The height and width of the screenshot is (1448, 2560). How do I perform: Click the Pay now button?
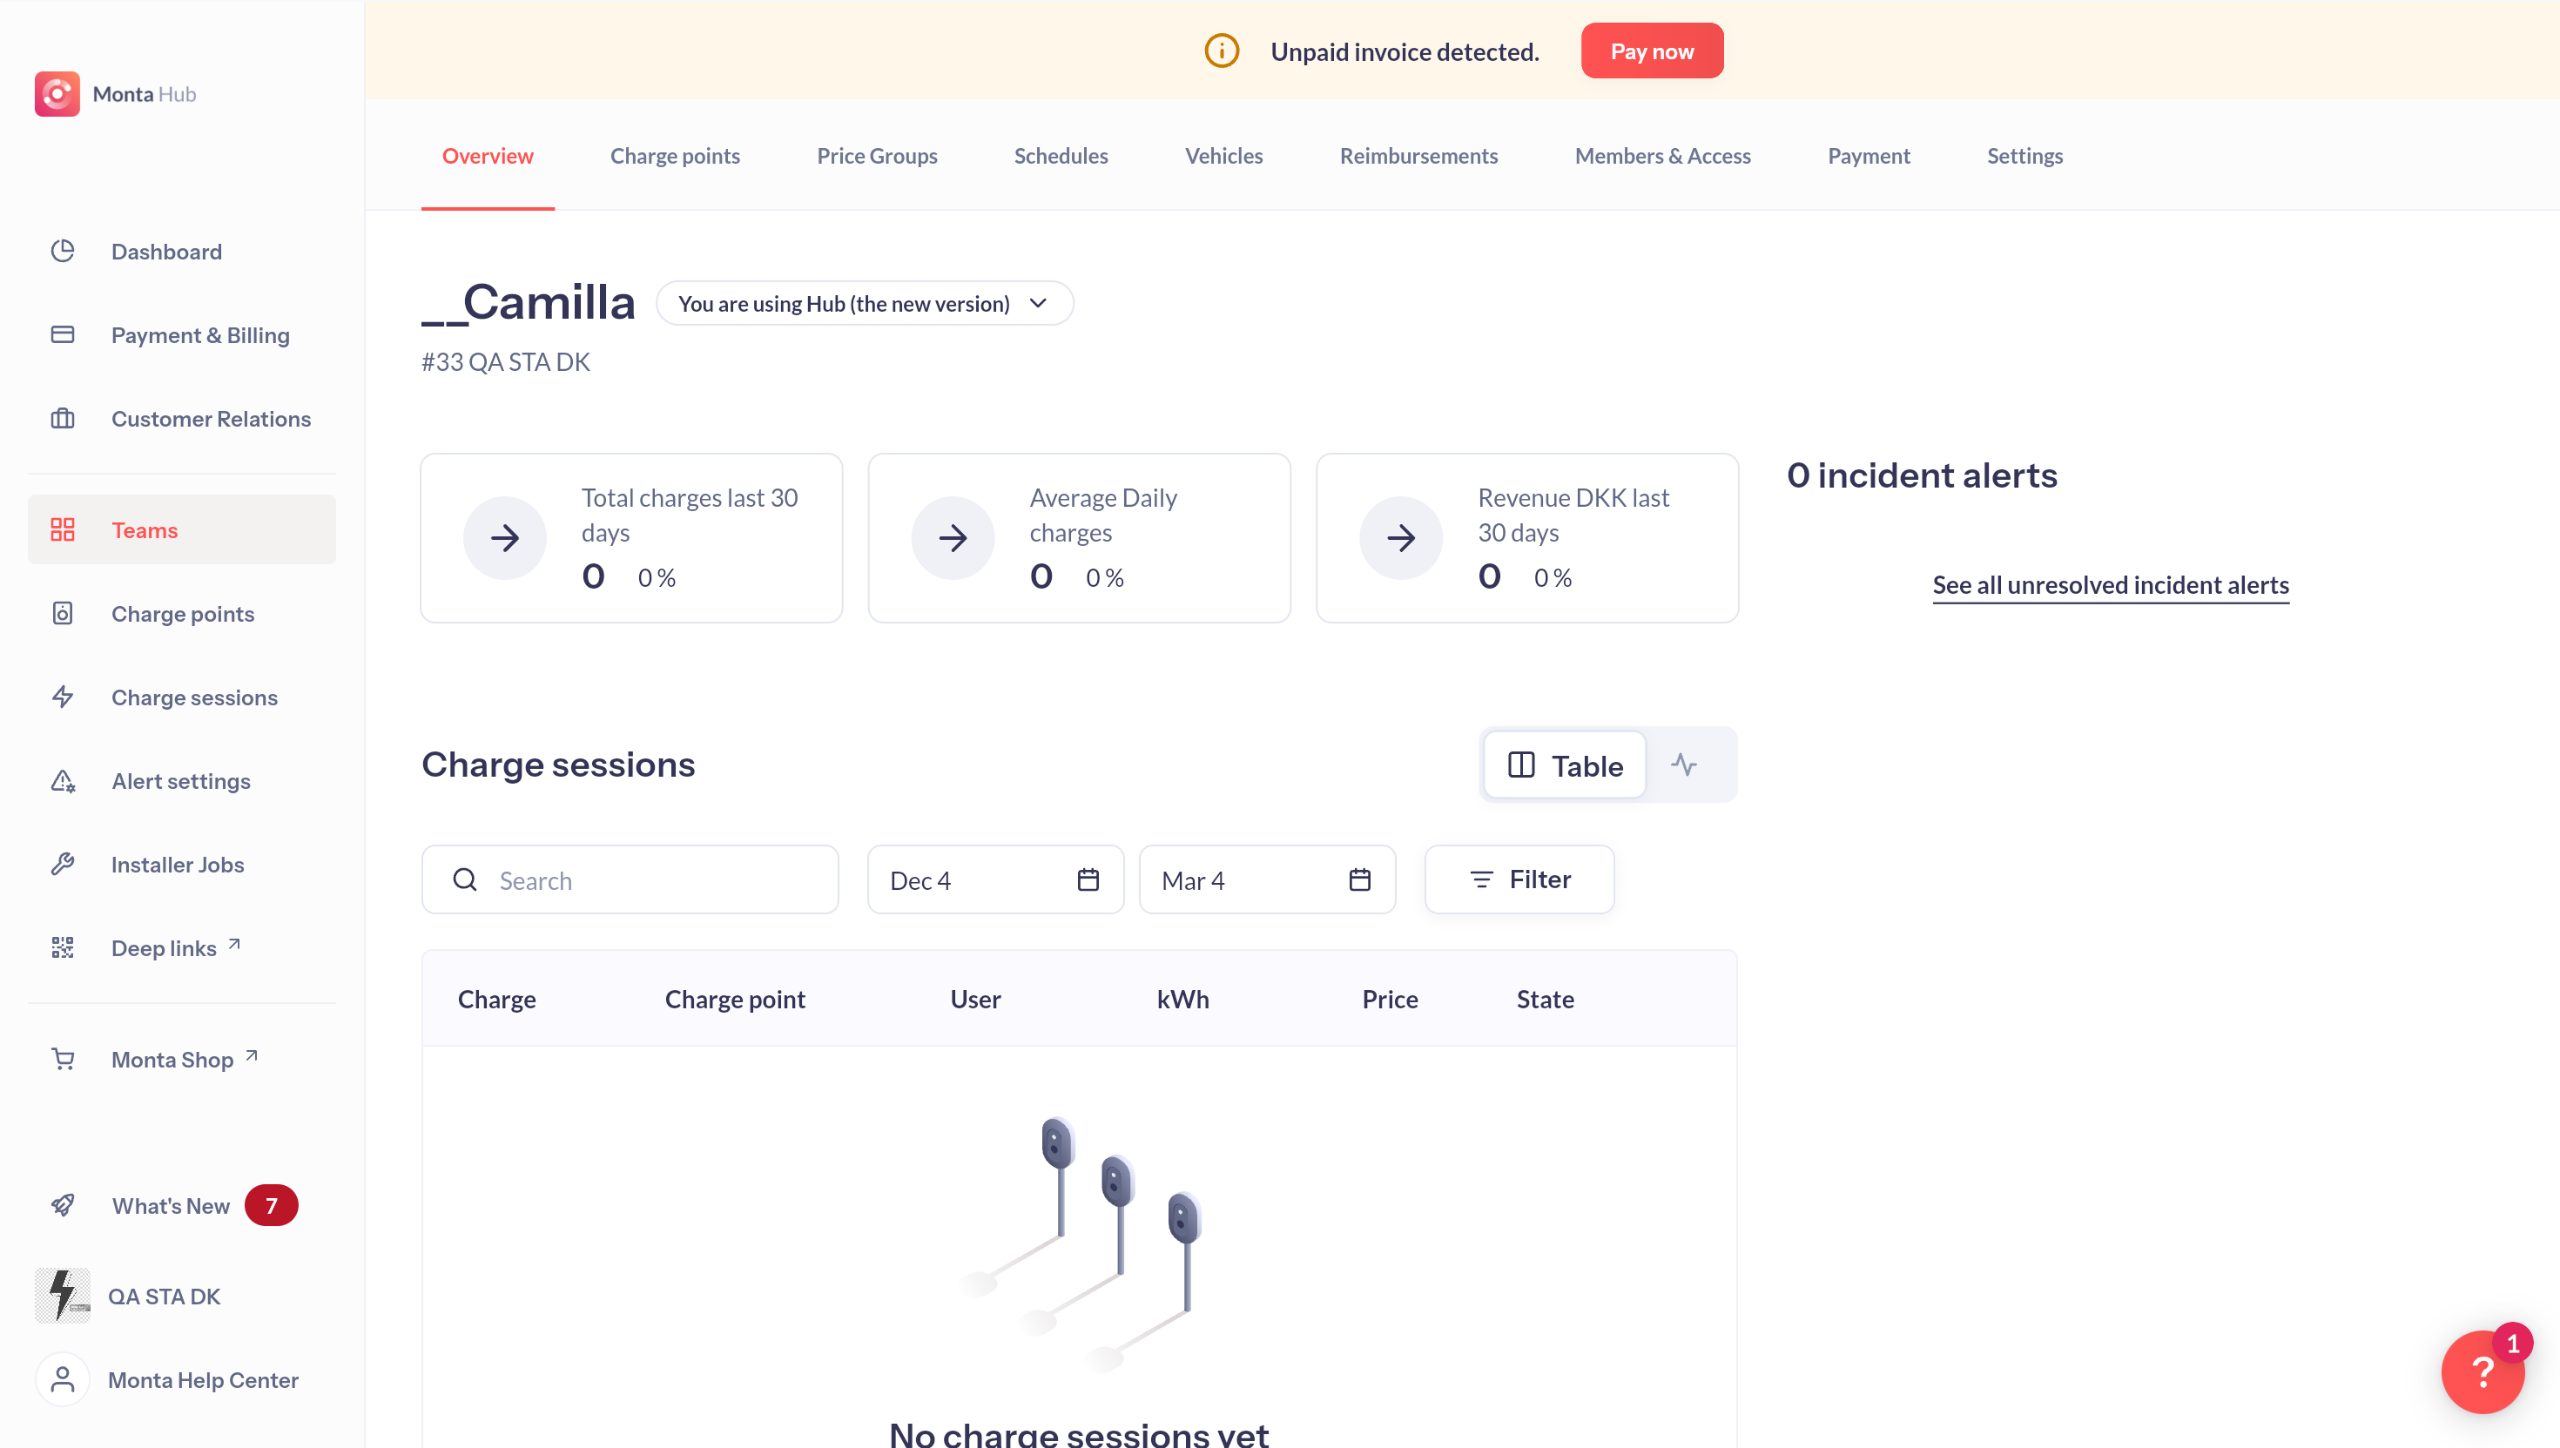(1652, 51)
